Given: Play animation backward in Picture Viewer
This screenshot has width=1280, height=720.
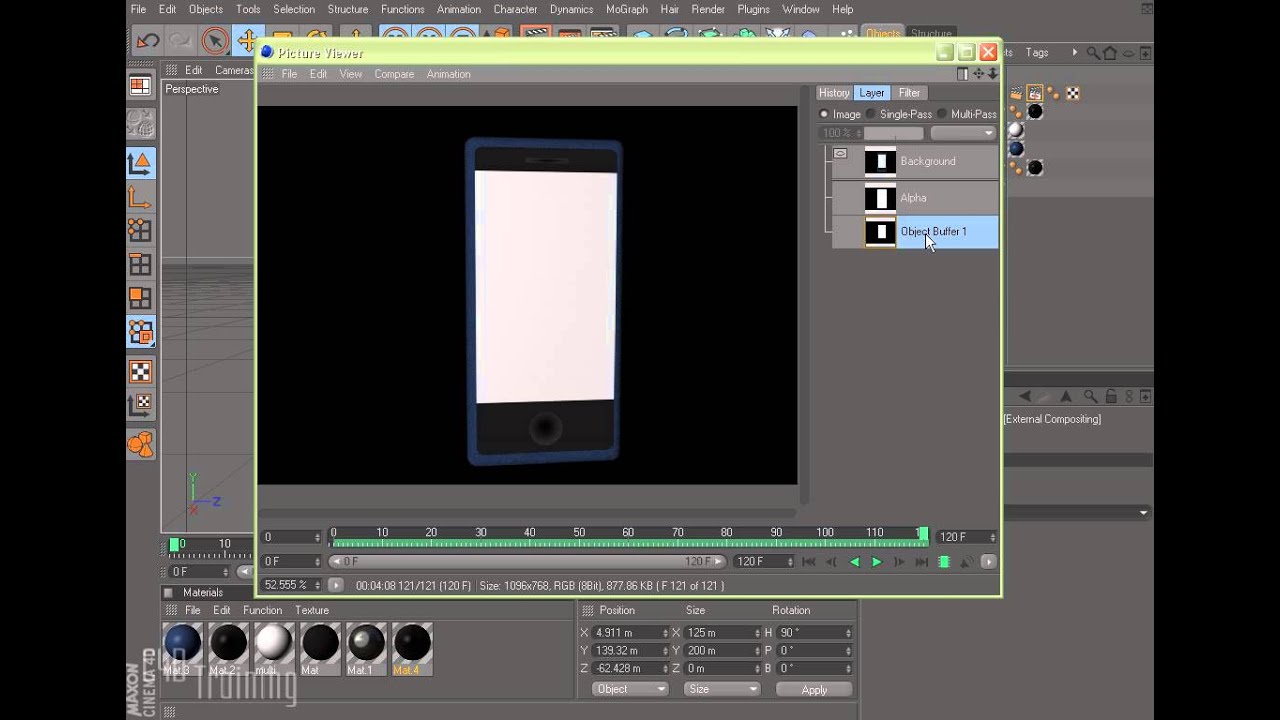Looking at the screenshot, I should click(x=855, y=562).
